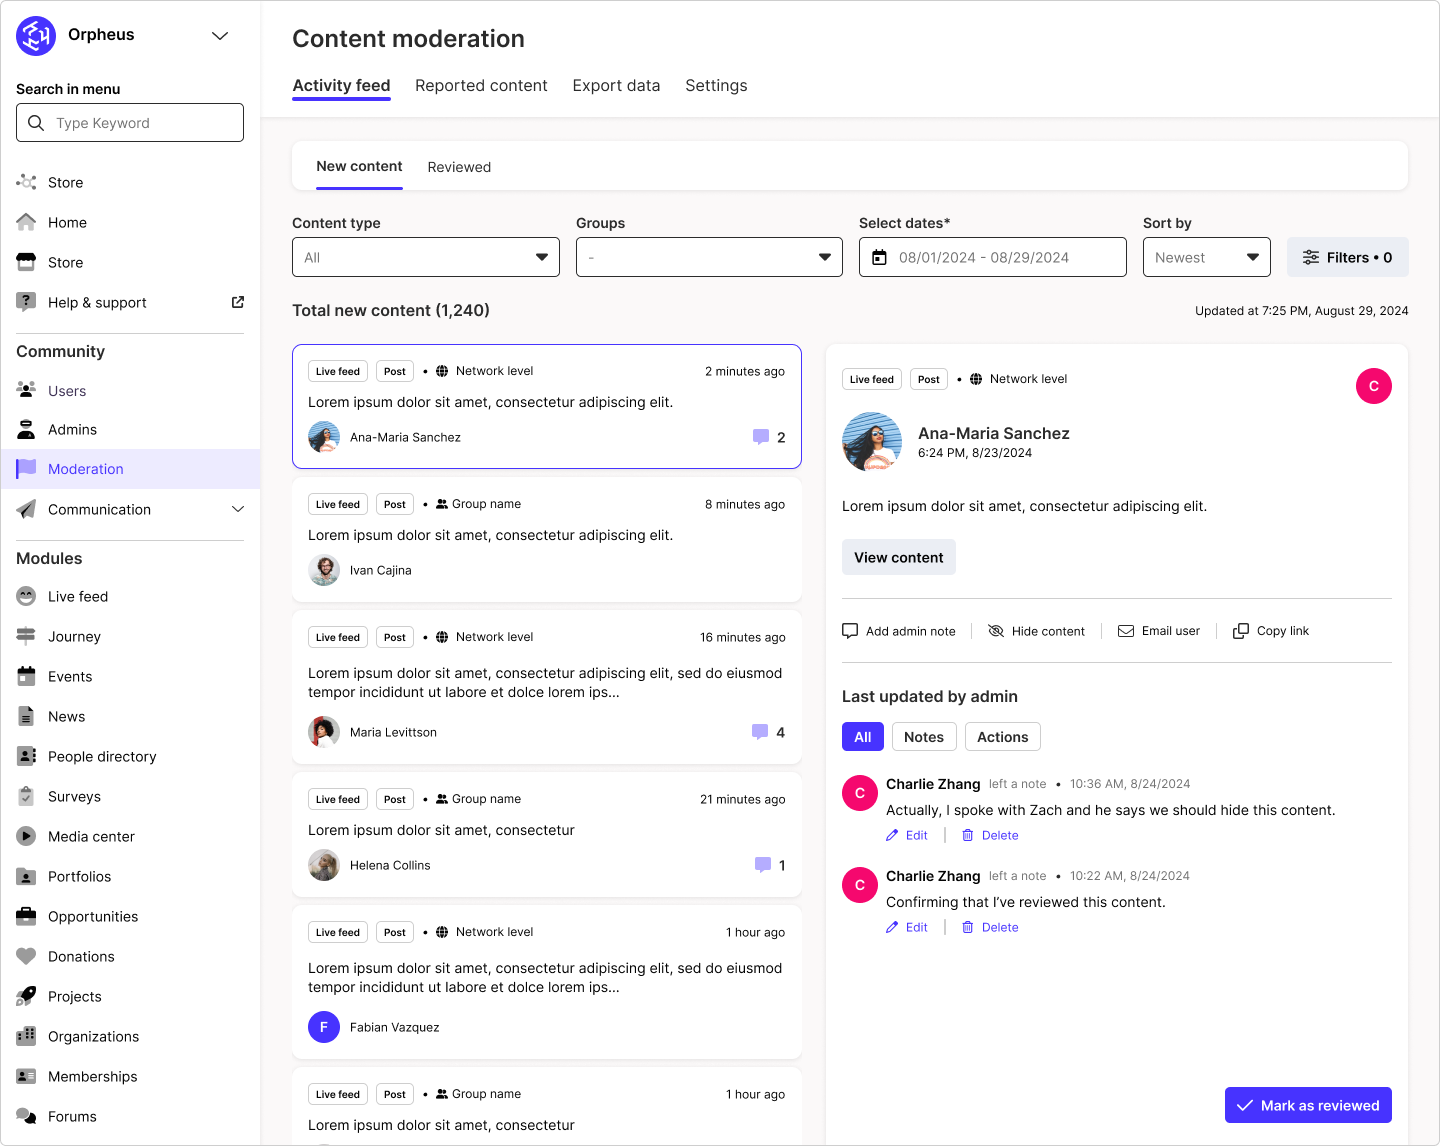
Task: Edit the 10:22 AM note
Action: [907, 927]
